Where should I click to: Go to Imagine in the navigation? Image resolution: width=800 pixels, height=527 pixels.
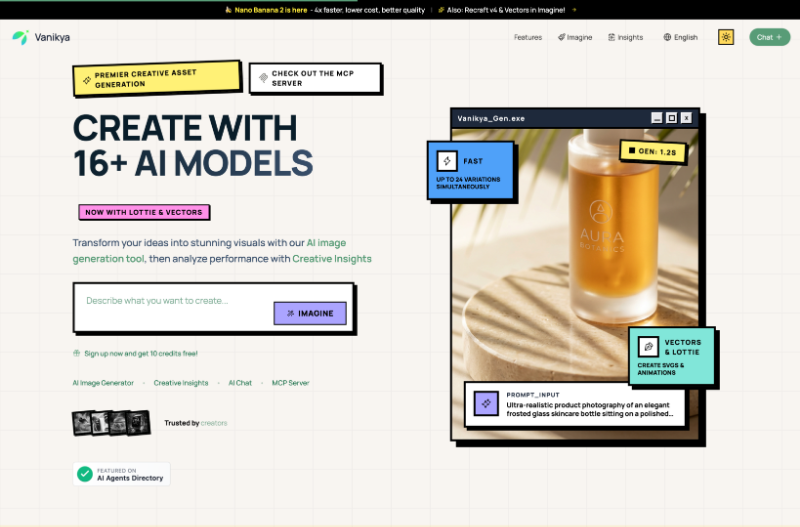(x=575, y=37)
